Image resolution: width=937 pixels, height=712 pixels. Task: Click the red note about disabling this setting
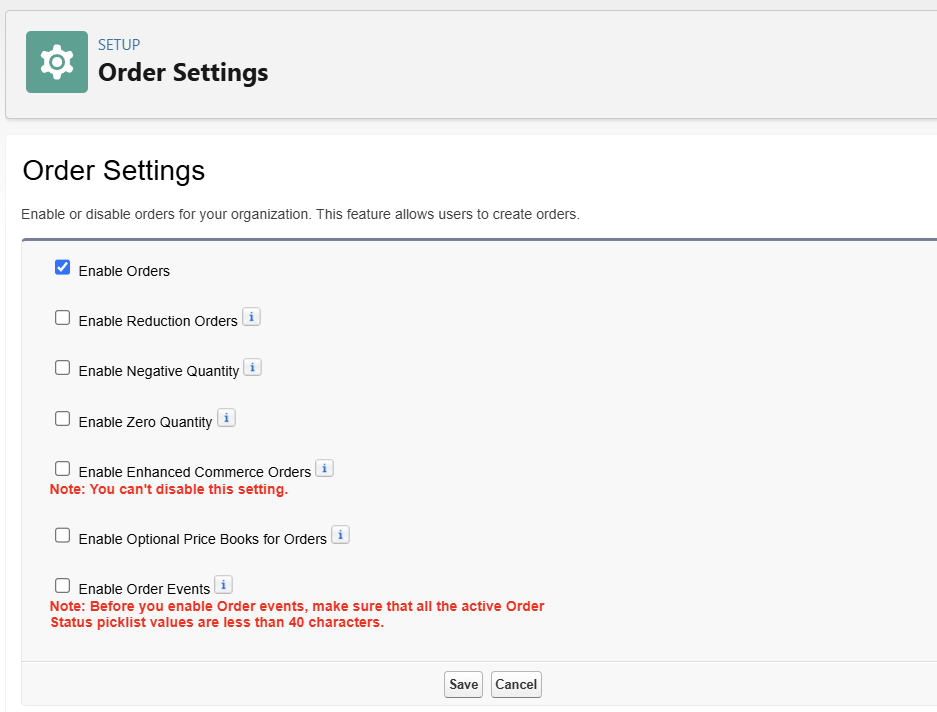169,490
